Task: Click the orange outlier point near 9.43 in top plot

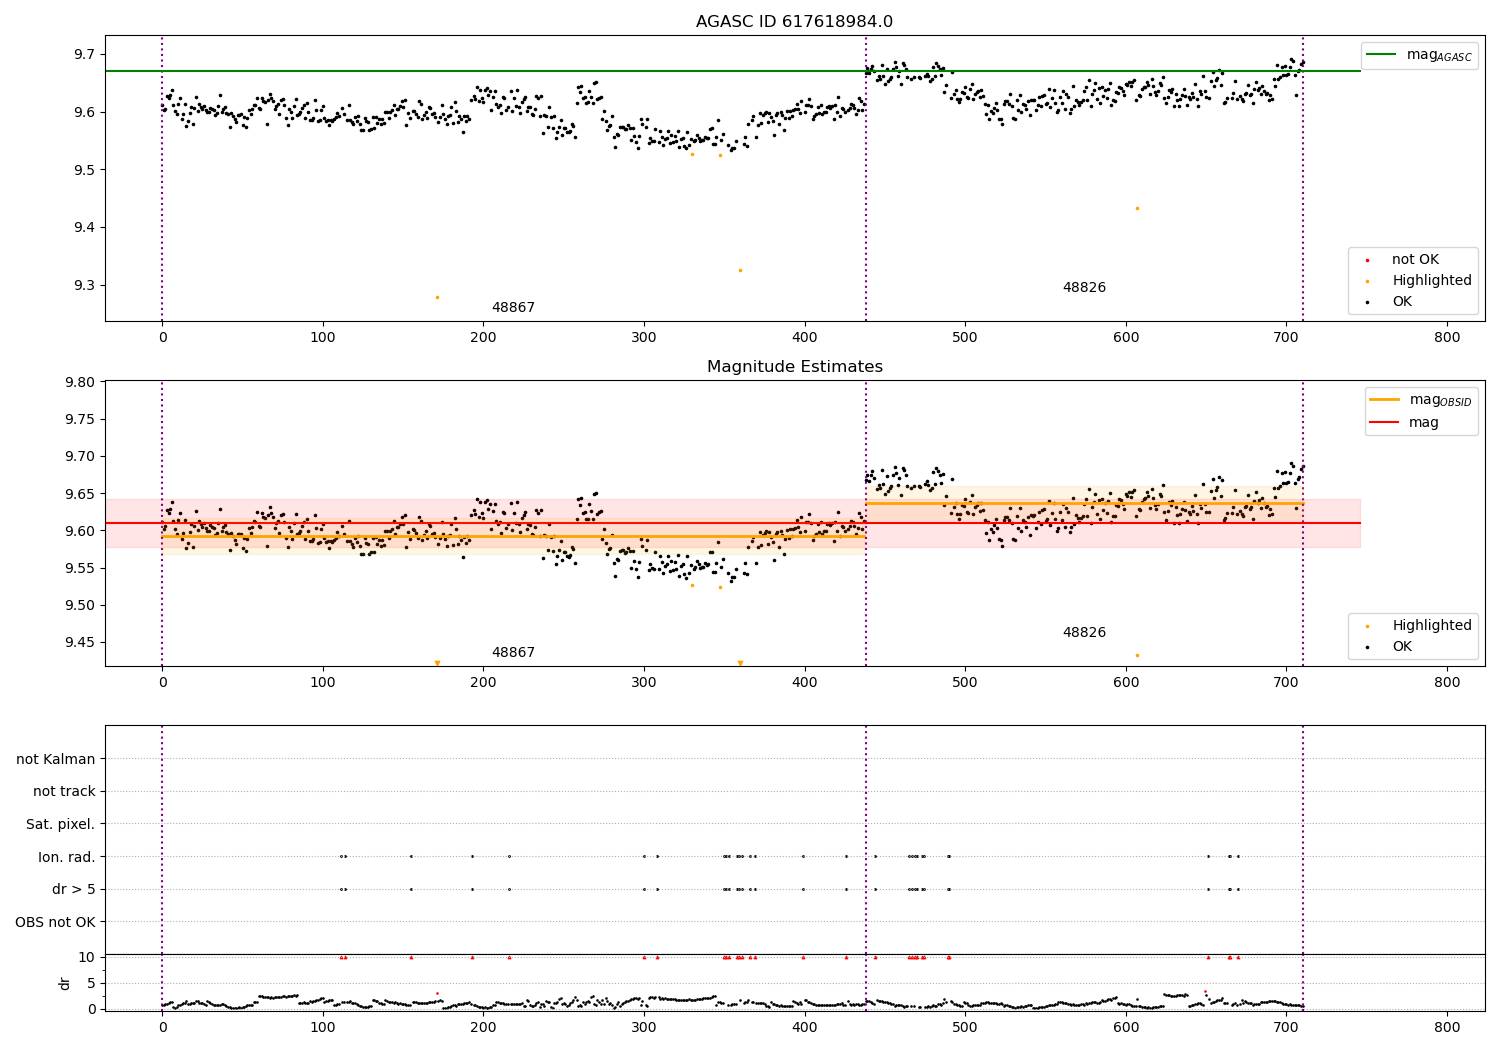Action: (1137, 208)
